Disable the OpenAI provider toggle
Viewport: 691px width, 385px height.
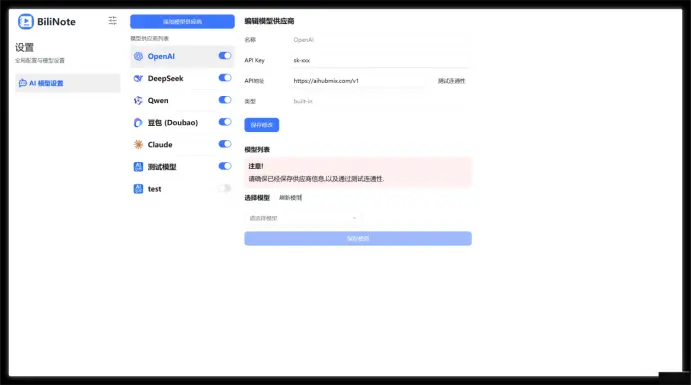tap(225, 56)
